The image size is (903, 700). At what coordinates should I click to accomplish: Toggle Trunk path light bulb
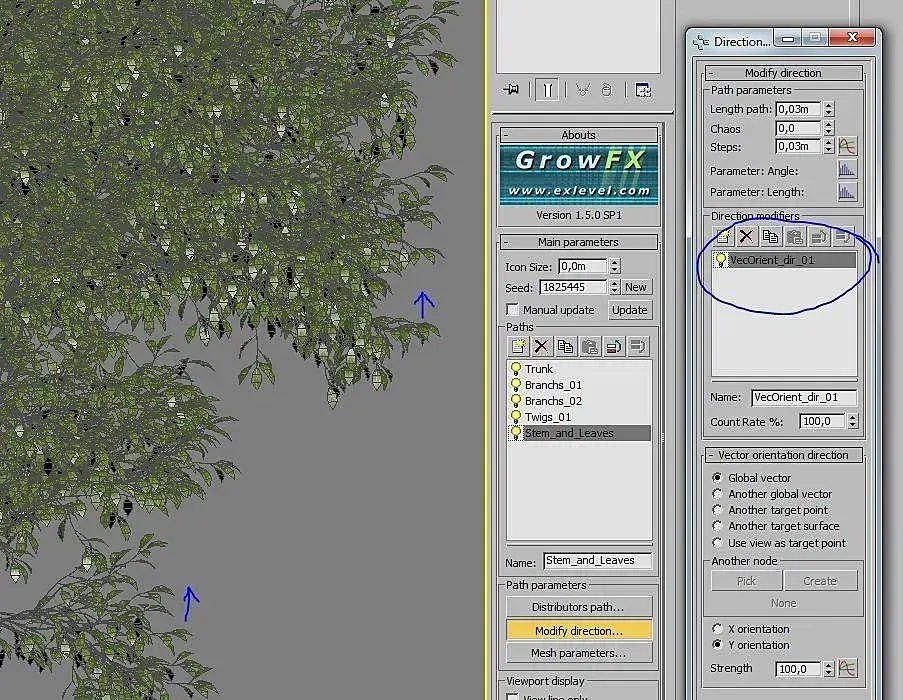tap(516, 368)
